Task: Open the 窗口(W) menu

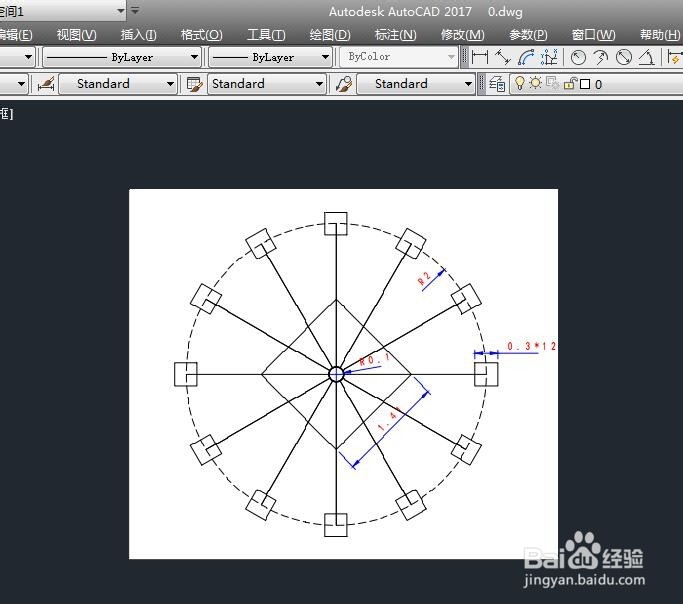Action: (x=593, y=34)
